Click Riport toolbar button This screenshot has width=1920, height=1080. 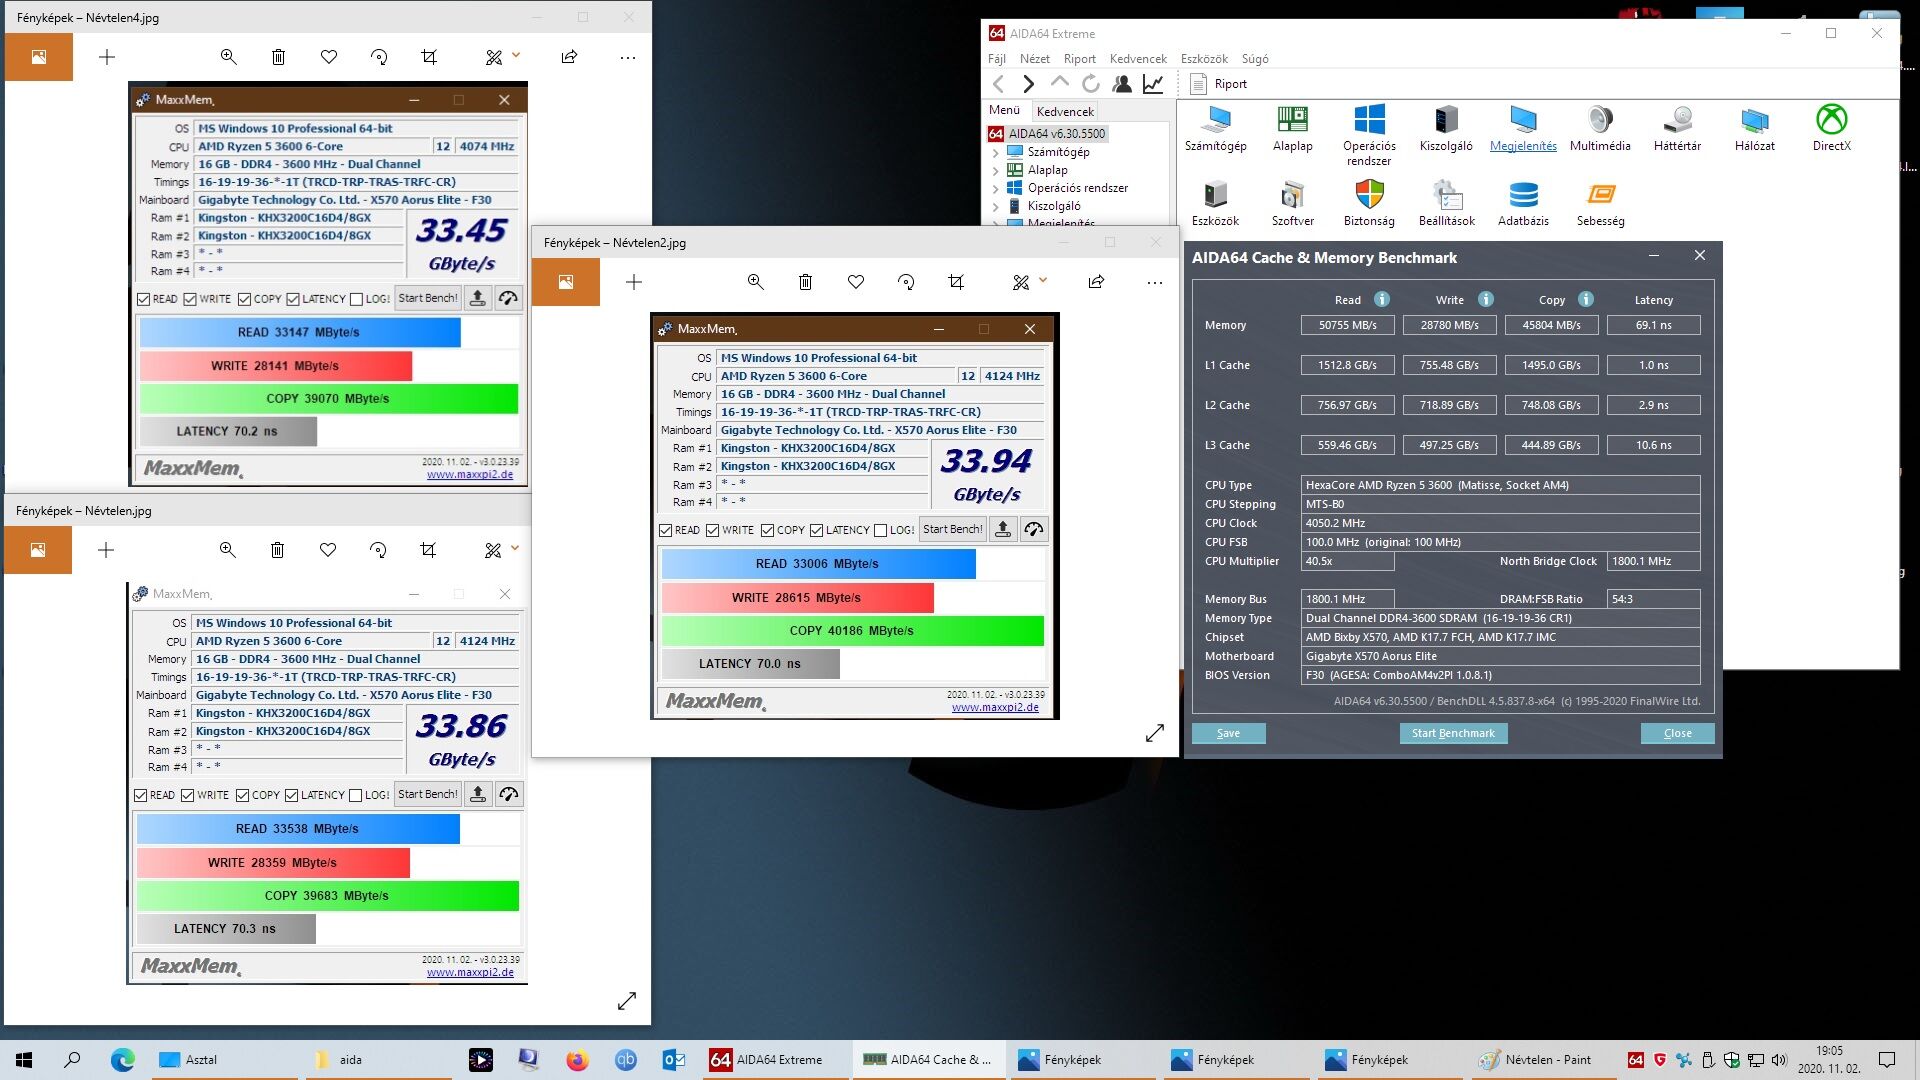[1219, 84]
